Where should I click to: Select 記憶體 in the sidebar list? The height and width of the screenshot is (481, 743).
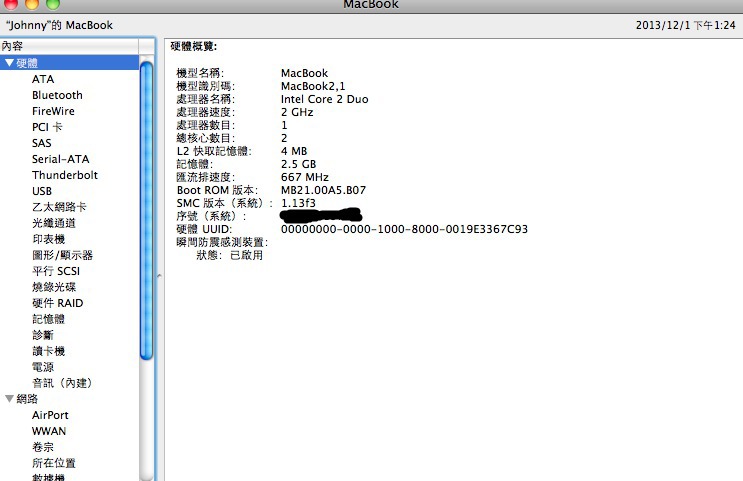[48, 319]
